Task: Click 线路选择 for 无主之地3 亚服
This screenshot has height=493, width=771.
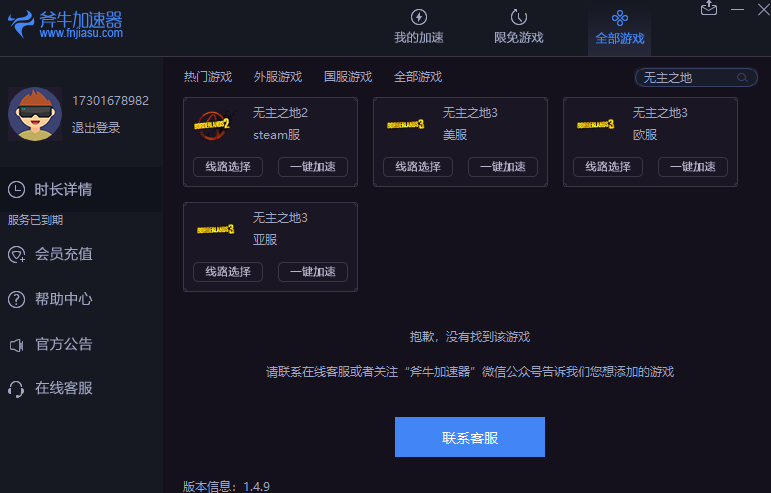Action: pyautogui.click(x=228, y=272)
